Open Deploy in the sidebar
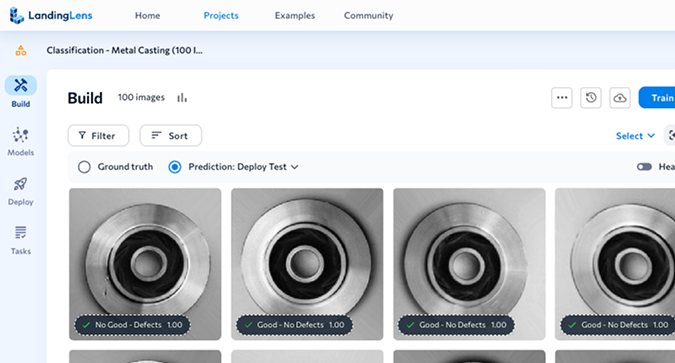Viewport: 675px width, 363px height. pyautogui.click(x=21, y=191)
